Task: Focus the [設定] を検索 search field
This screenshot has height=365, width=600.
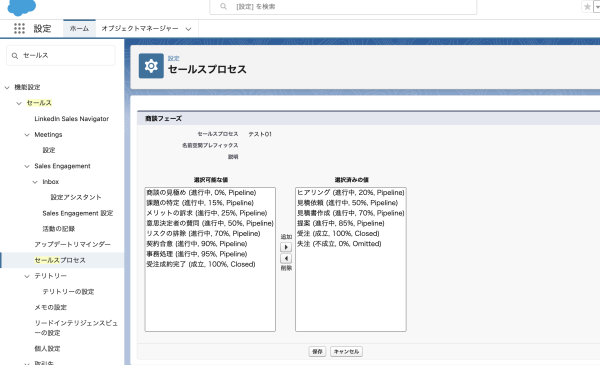Action: click(343, 7)
